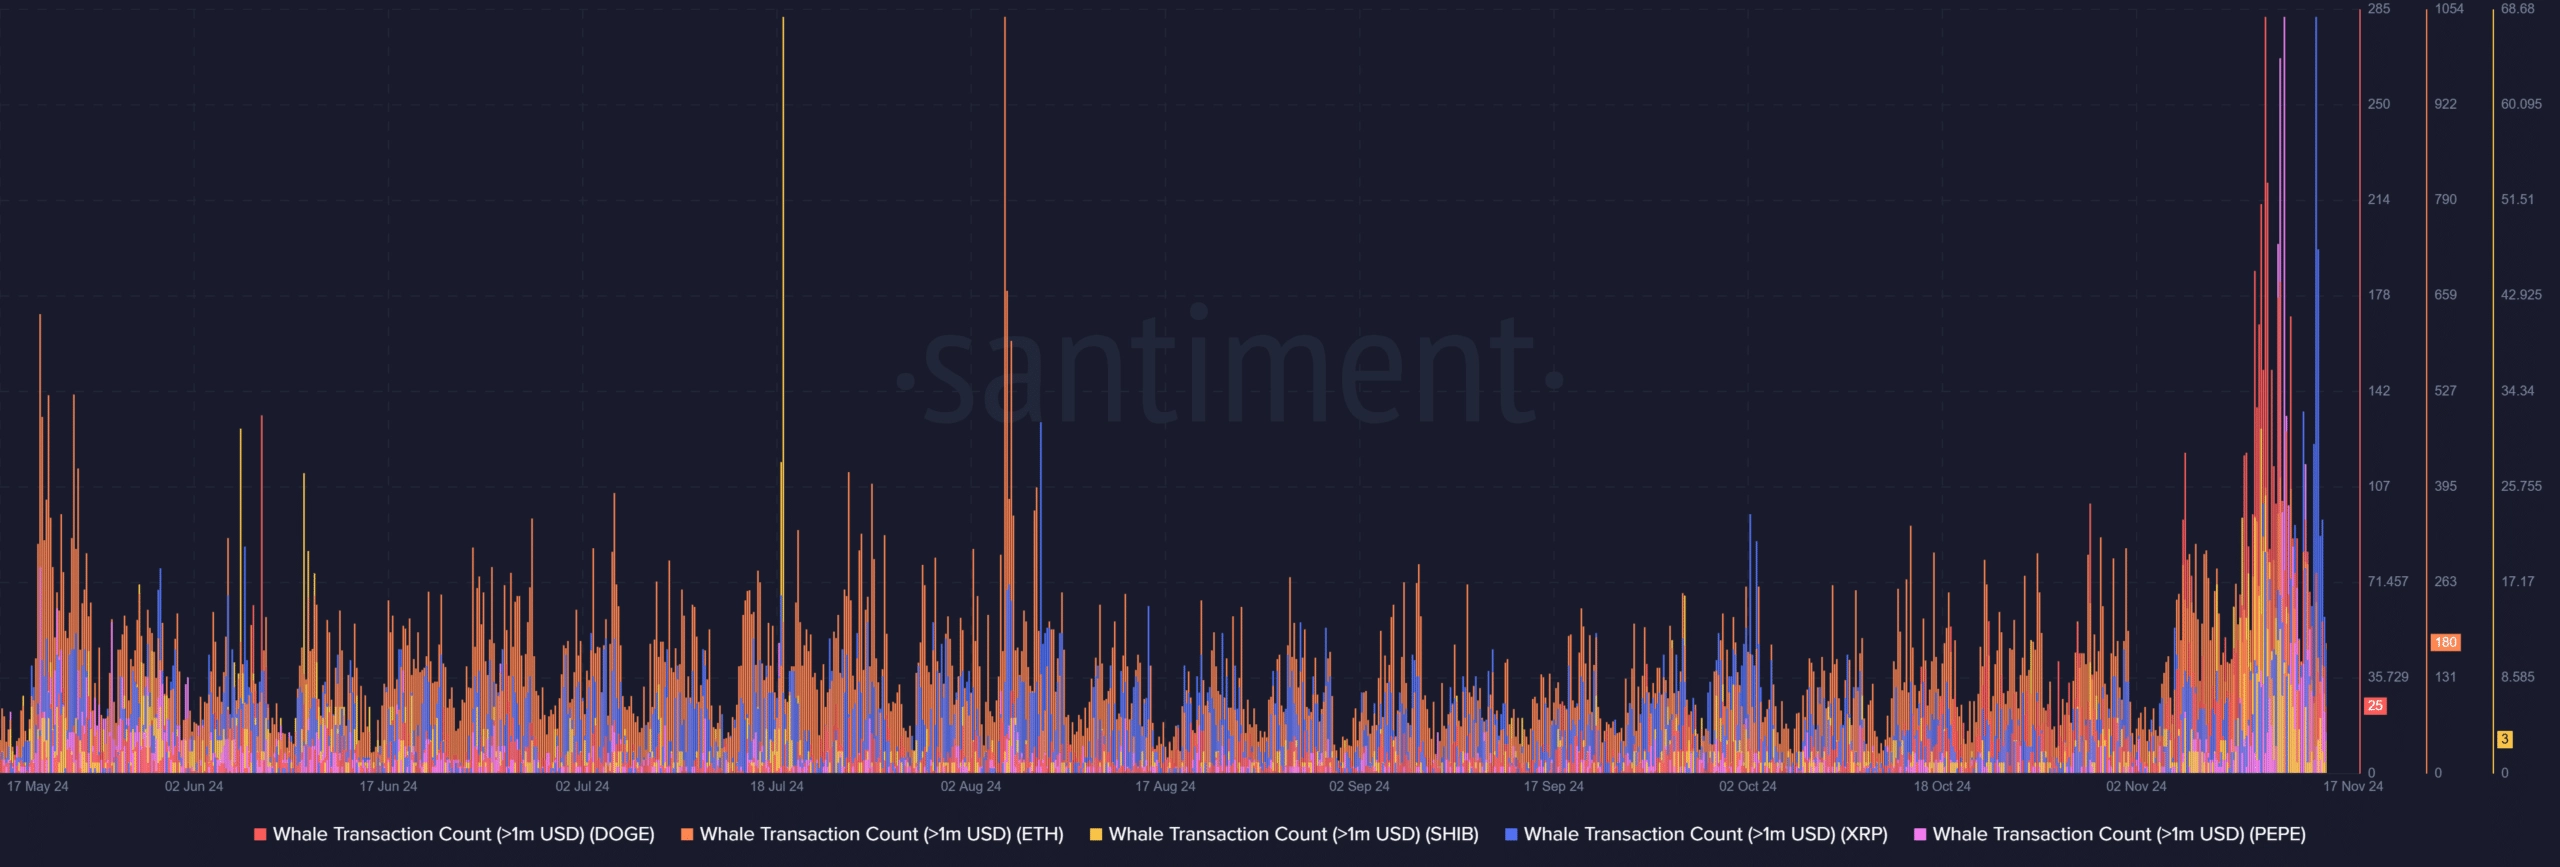The width and height of the screenshot is (2560, 867).
Task: Click the 17 Aug 24 date label
Action: coord(1165,787)
